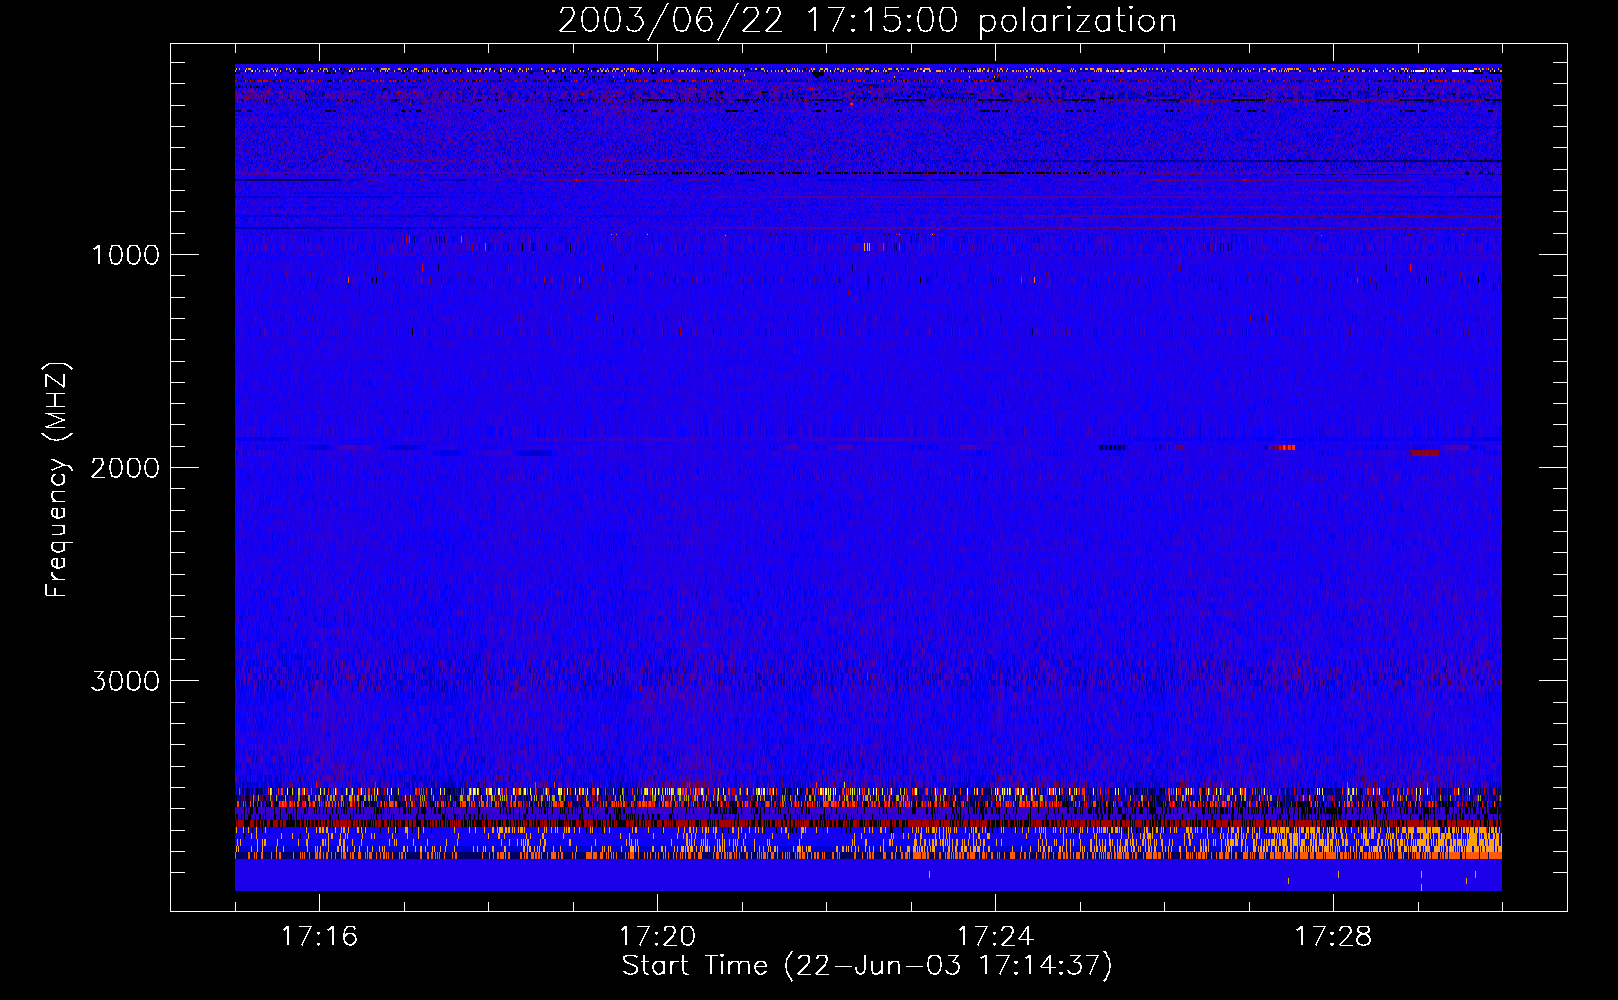Viewport: 1618px width, 1000px height.
Task: Select the 'Frequency (MHZ)' y-axis label
Action: tap(57, 480)
